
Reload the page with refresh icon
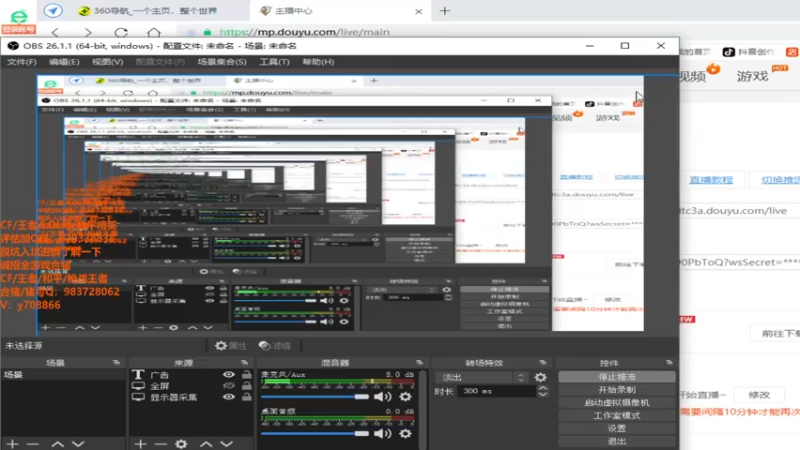click(x=121, y=33)
